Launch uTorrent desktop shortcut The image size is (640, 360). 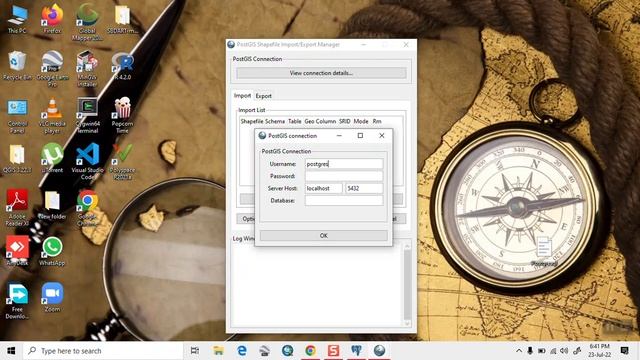pos(52,158)
